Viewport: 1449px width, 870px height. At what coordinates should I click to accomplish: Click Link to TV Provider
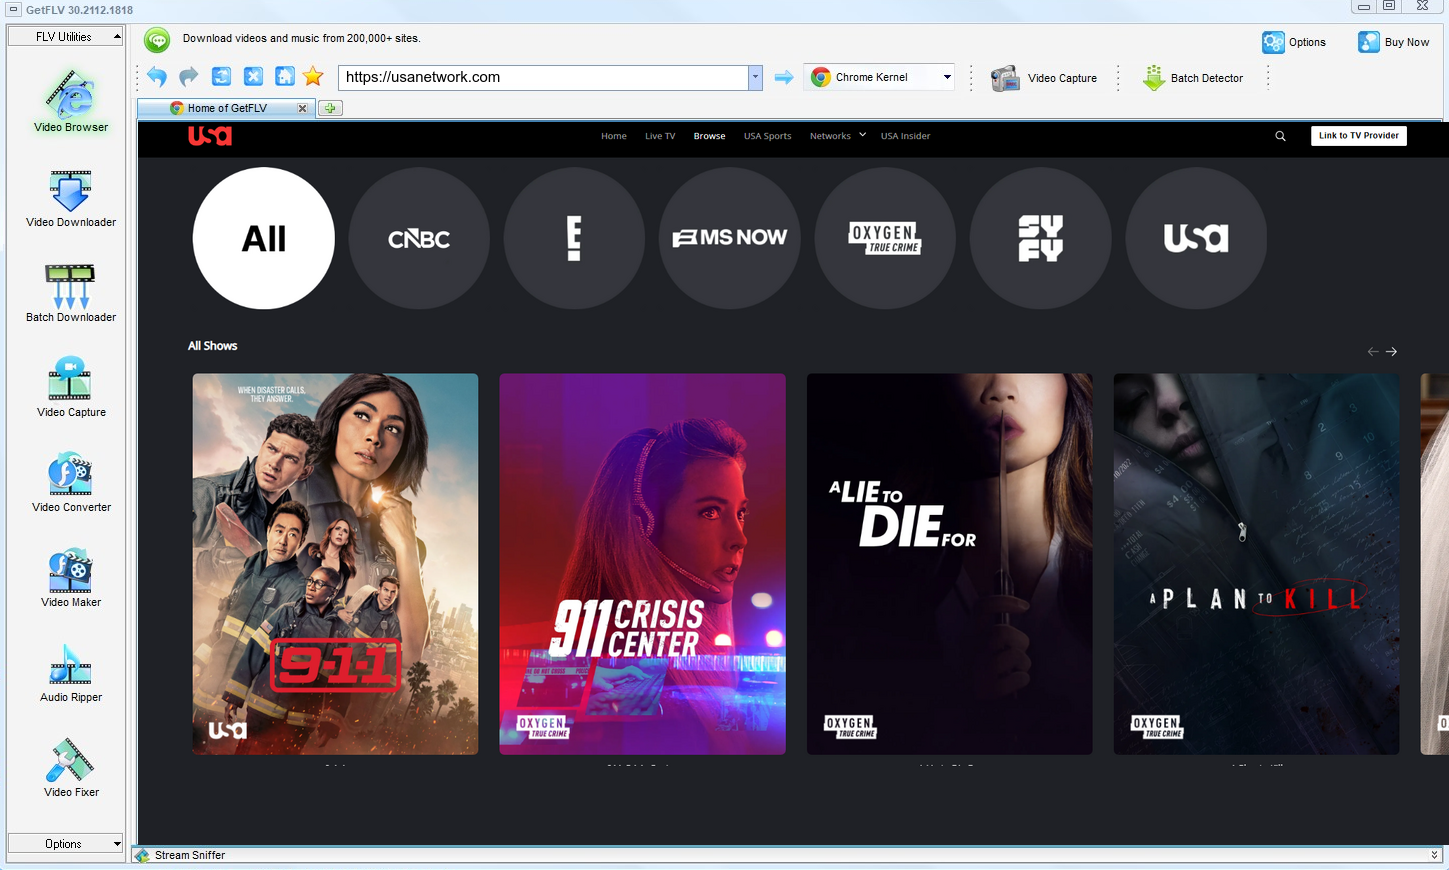coord(1358,136)
